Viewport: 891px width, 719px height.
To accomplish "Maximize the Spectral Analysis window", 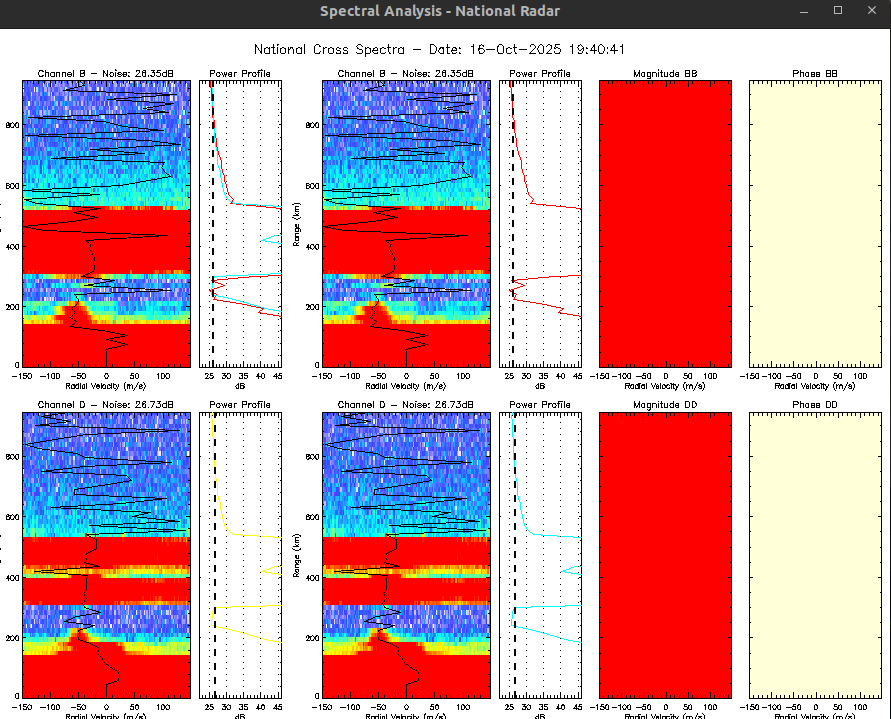I will (x=838, y=10).
